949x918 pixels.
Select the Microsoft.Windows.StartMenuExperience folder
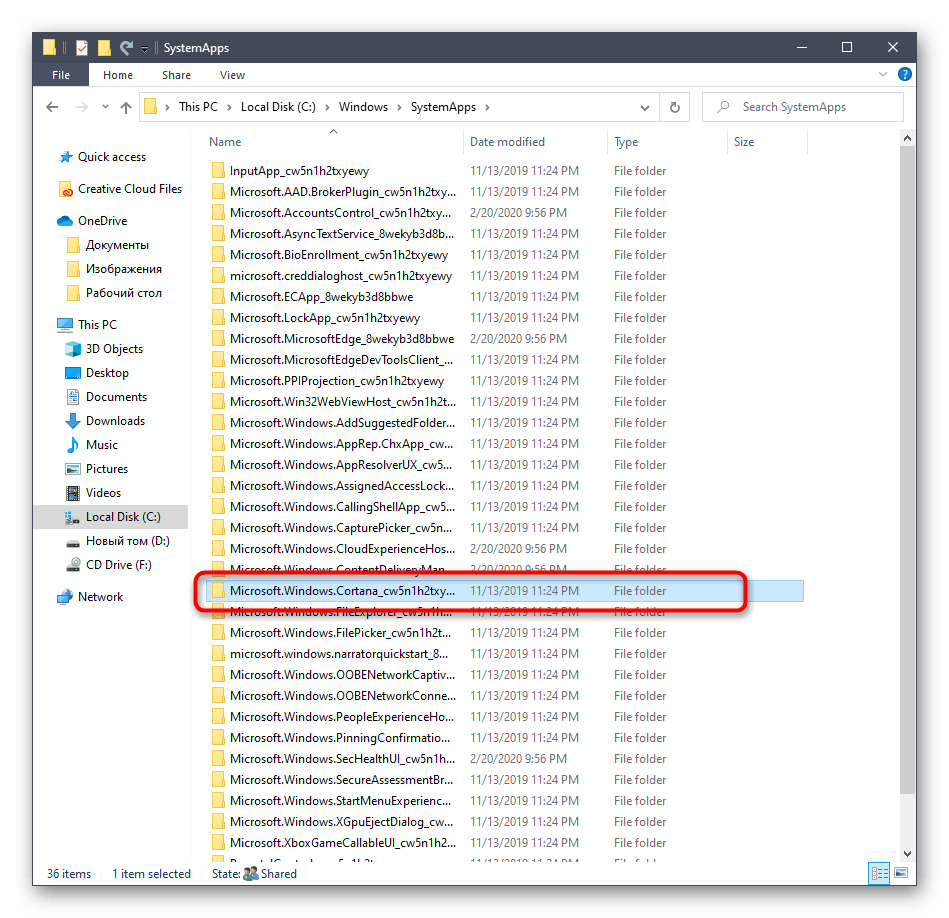505,801
